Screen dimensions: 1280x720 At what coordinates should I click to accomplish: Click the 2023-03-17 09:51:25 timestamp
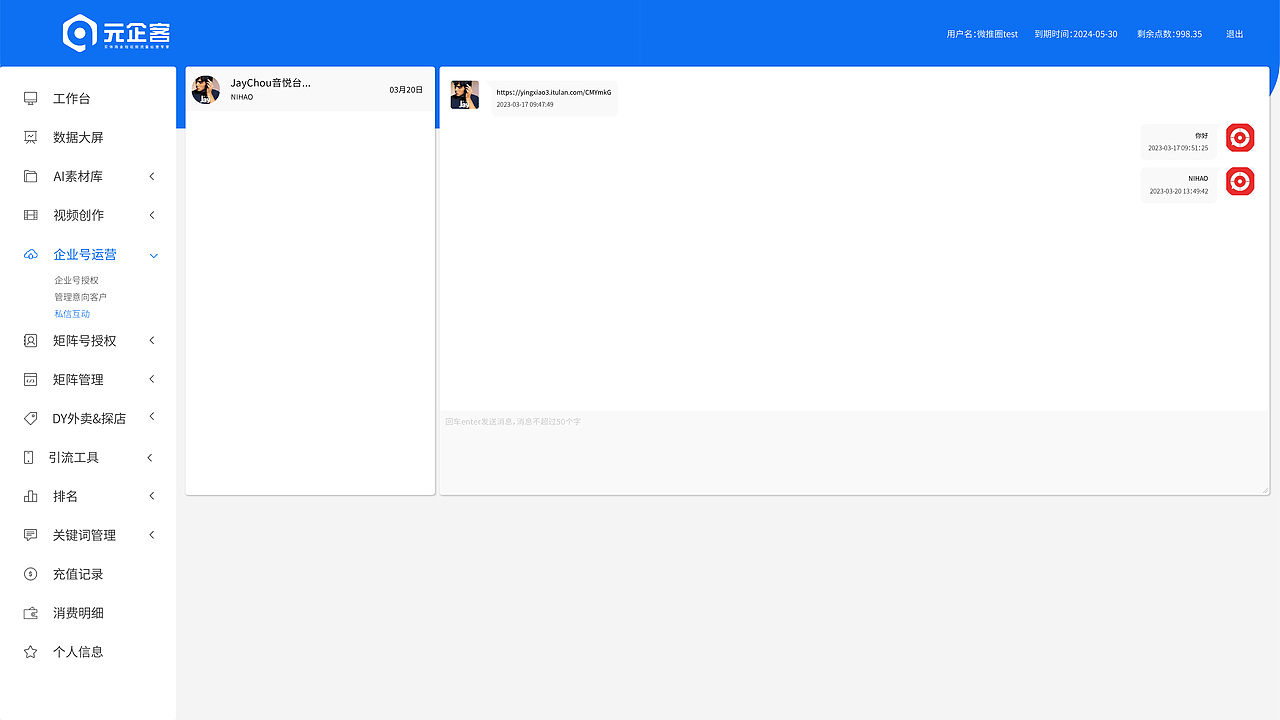1178,148
